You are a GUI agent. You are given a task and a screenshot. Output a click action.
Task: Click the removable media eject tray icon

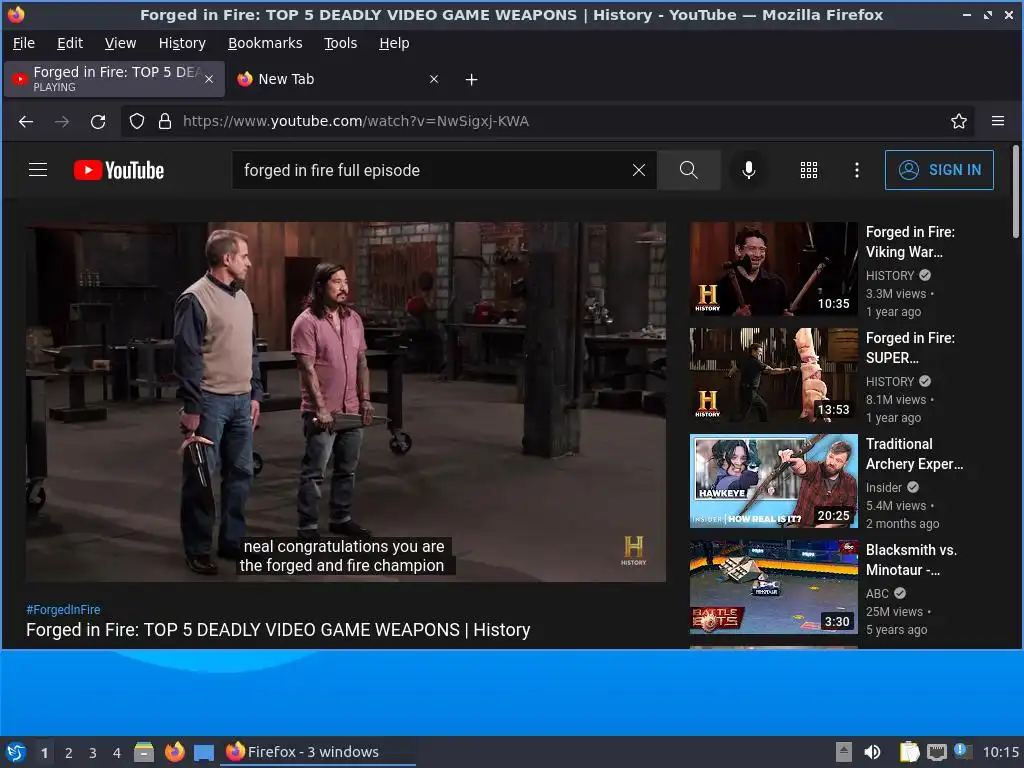tap(844, 752)
